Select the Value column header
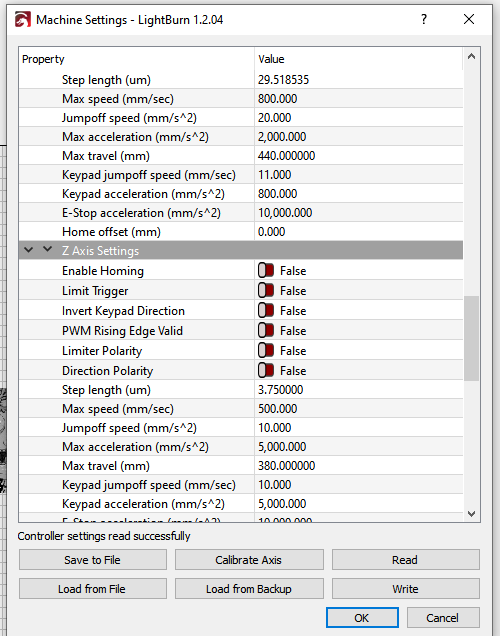500x636 pixels. [x=358, y=59]
